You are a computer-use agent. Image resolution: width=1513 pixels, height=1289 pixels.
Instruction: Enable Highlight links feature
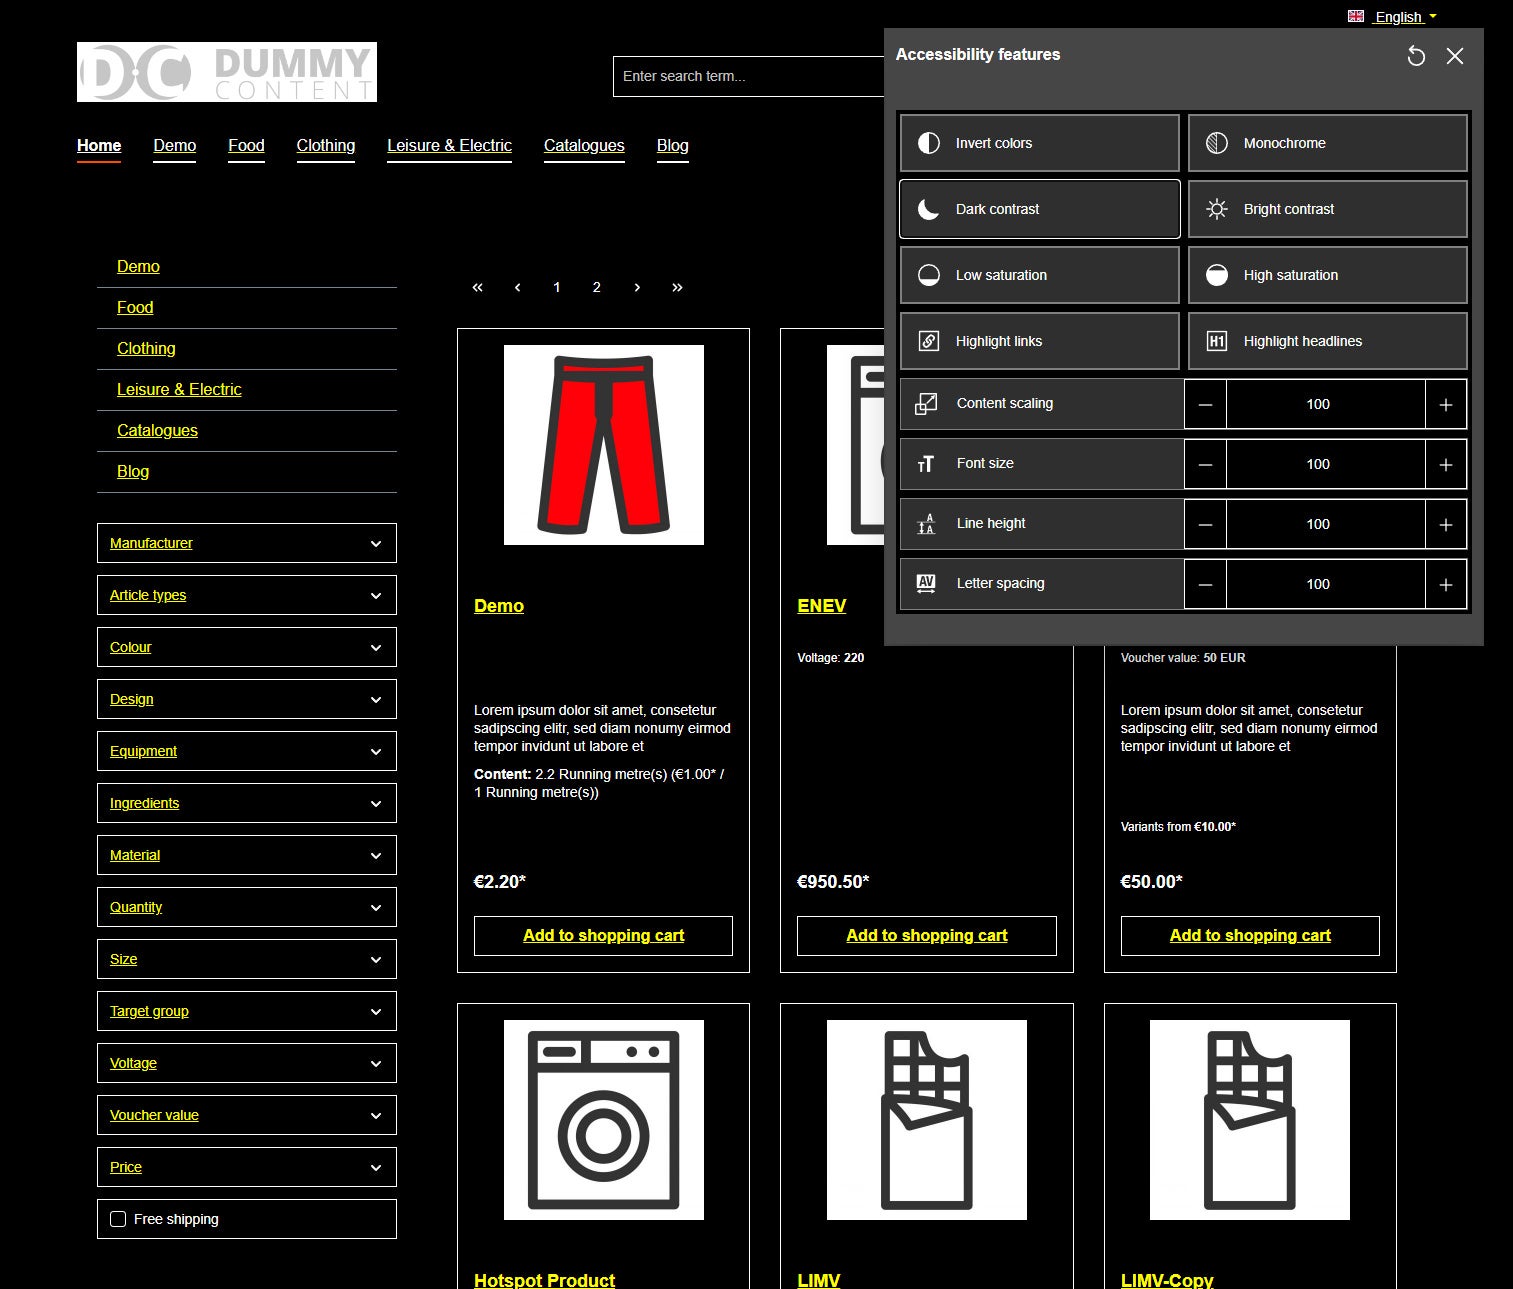click(x=1040, y=341)
